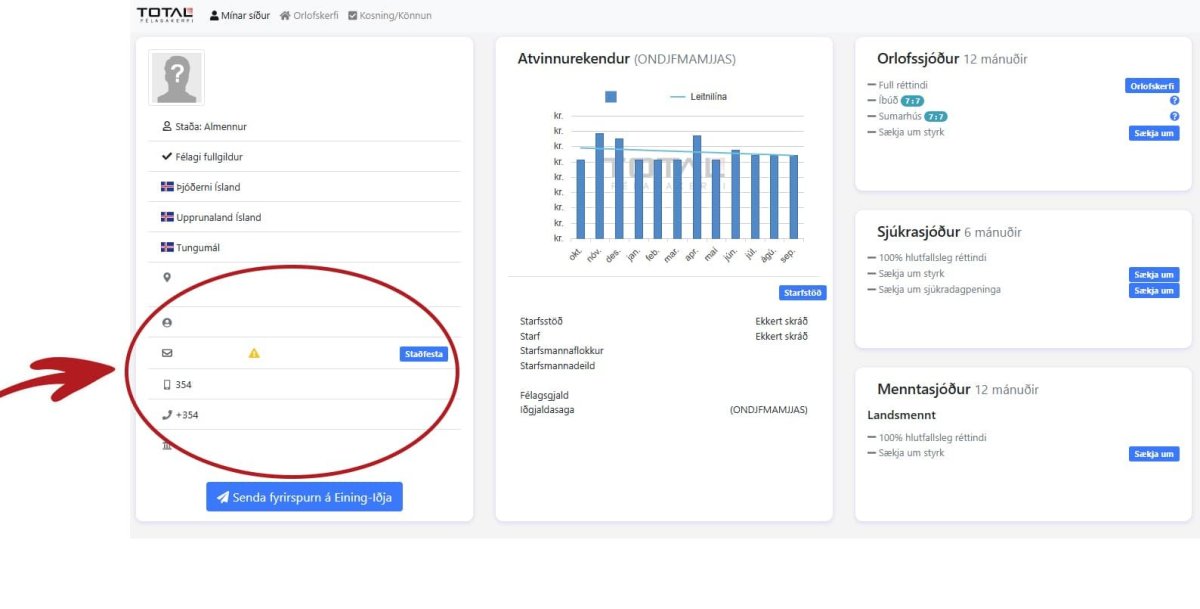Click the bank building icon

[167, 446]
